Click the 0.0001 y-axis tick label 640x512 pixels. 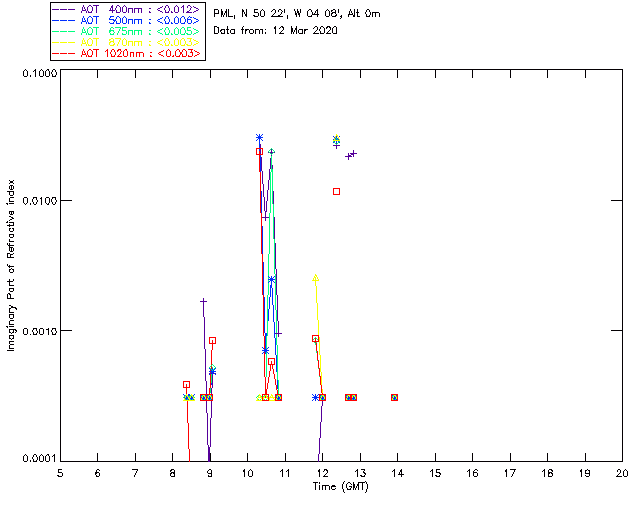pos(39,459)
